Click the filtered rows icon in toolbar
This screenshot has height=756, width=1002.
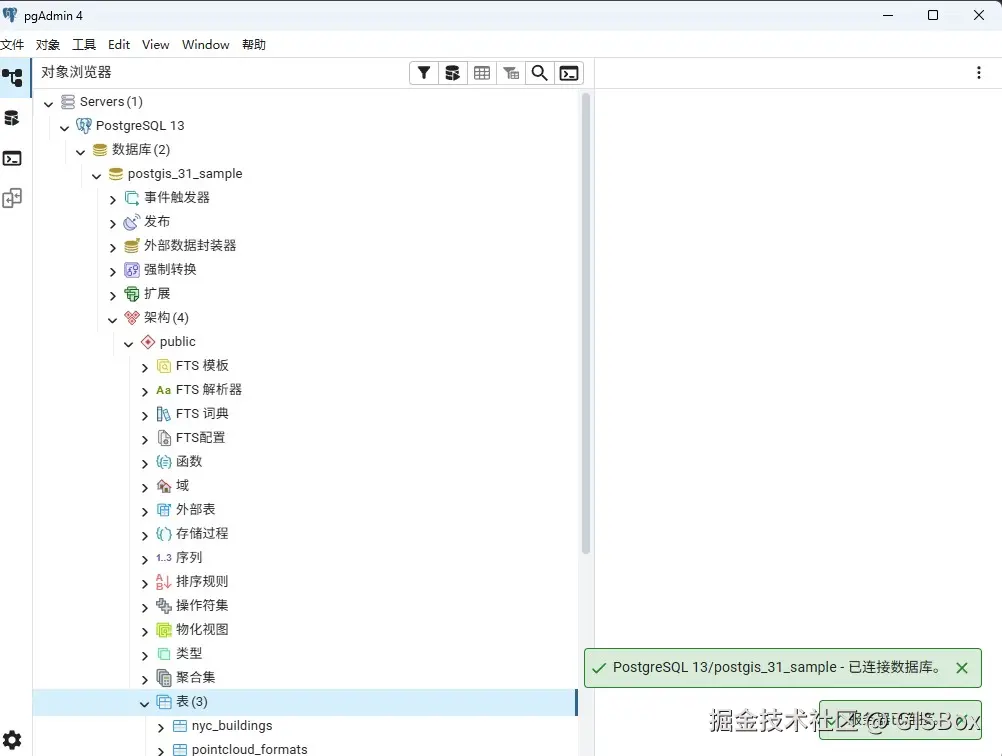click(510, 72)
